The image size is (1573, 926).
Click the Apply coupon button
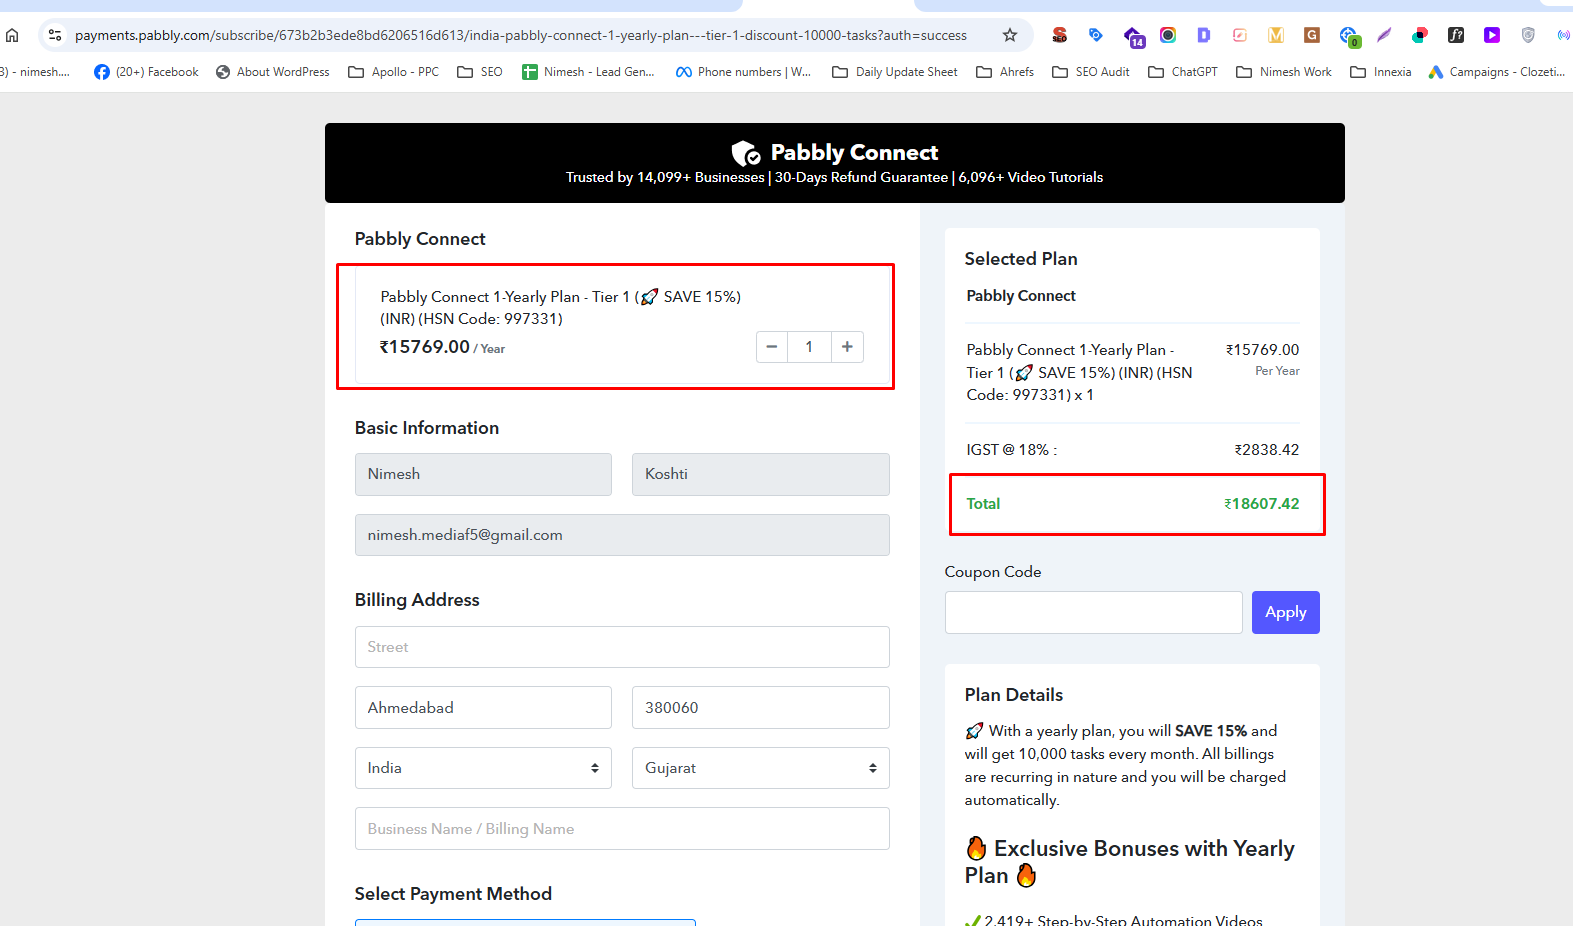(1286, 612)
